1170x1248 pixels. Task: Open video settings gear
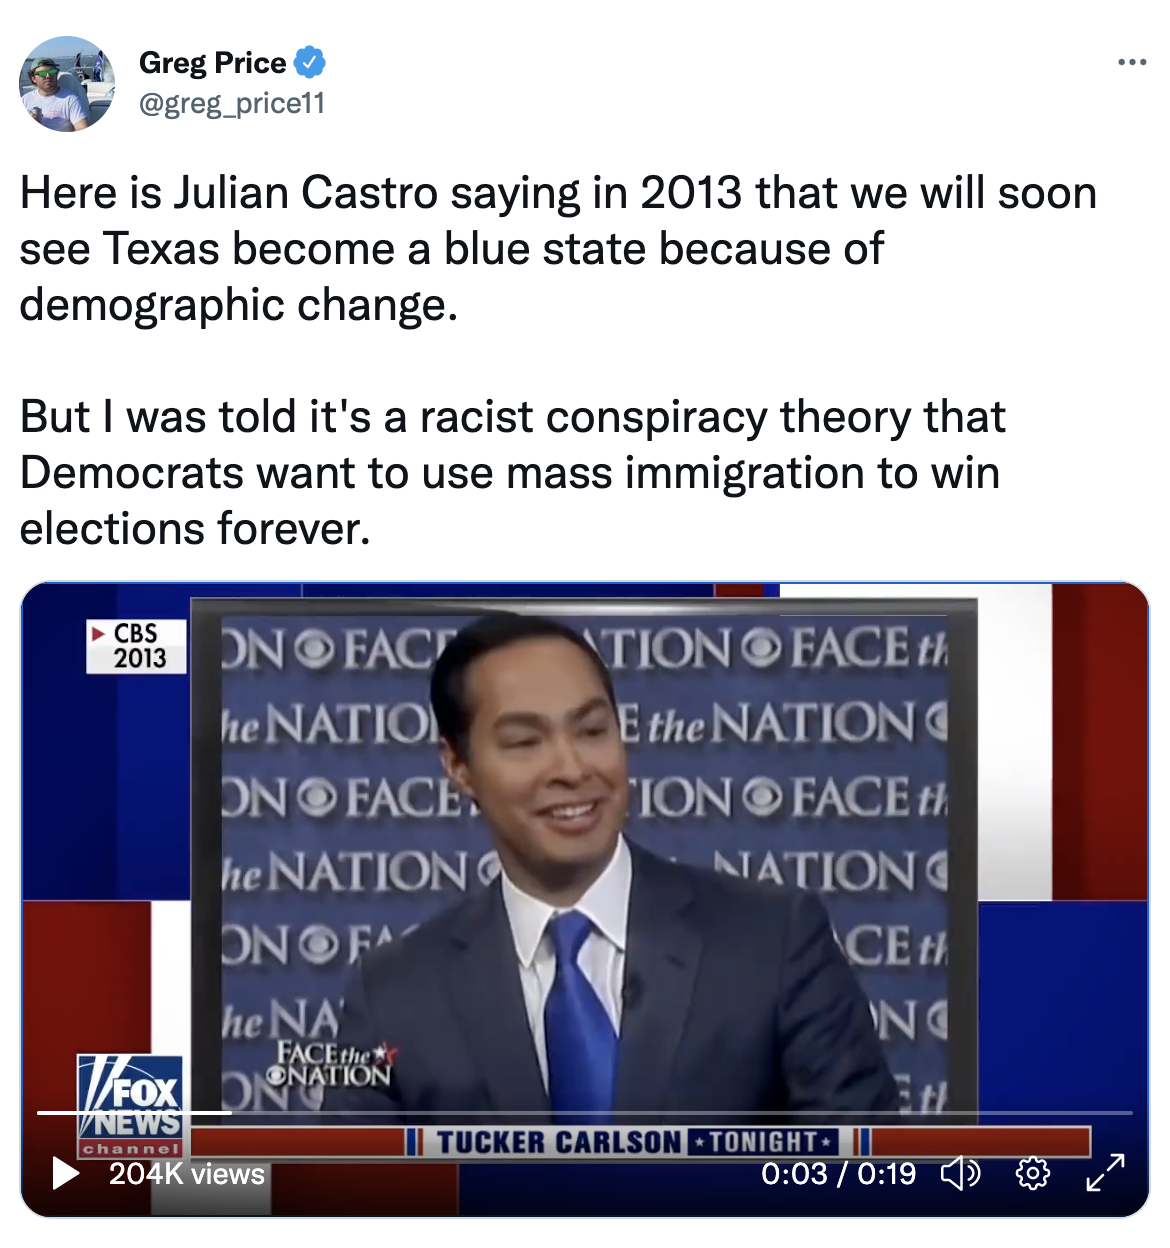coord(1032,1173)
